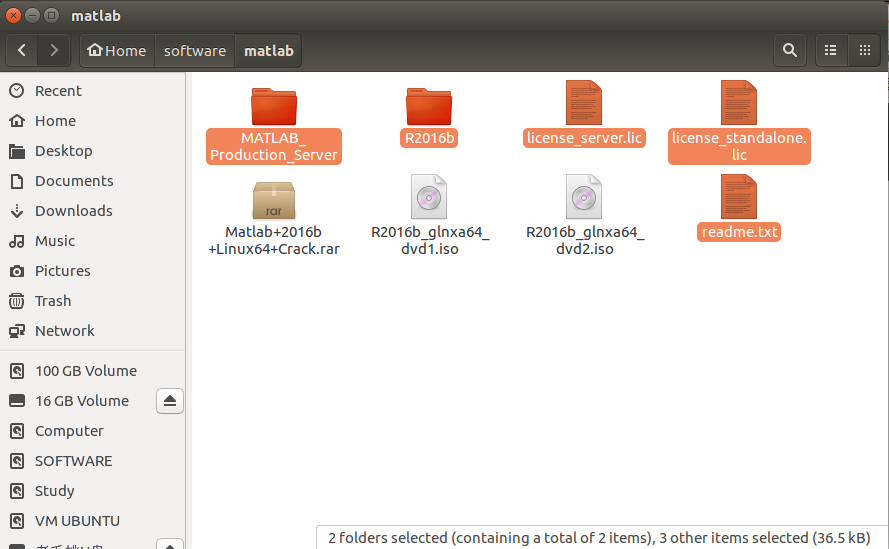The width and height of the screenshot is (889, 549).
Task: Click the Documents page icon
Action: click(17, 181)
